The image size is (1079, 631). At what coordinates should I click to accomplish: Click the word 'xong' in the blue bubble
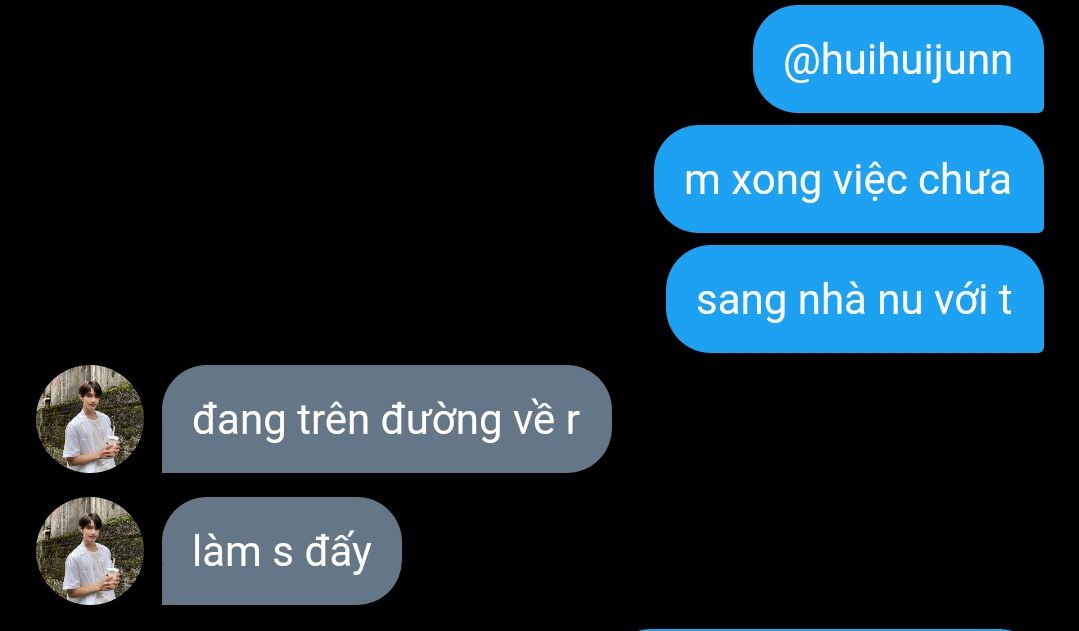click(776, 183)
